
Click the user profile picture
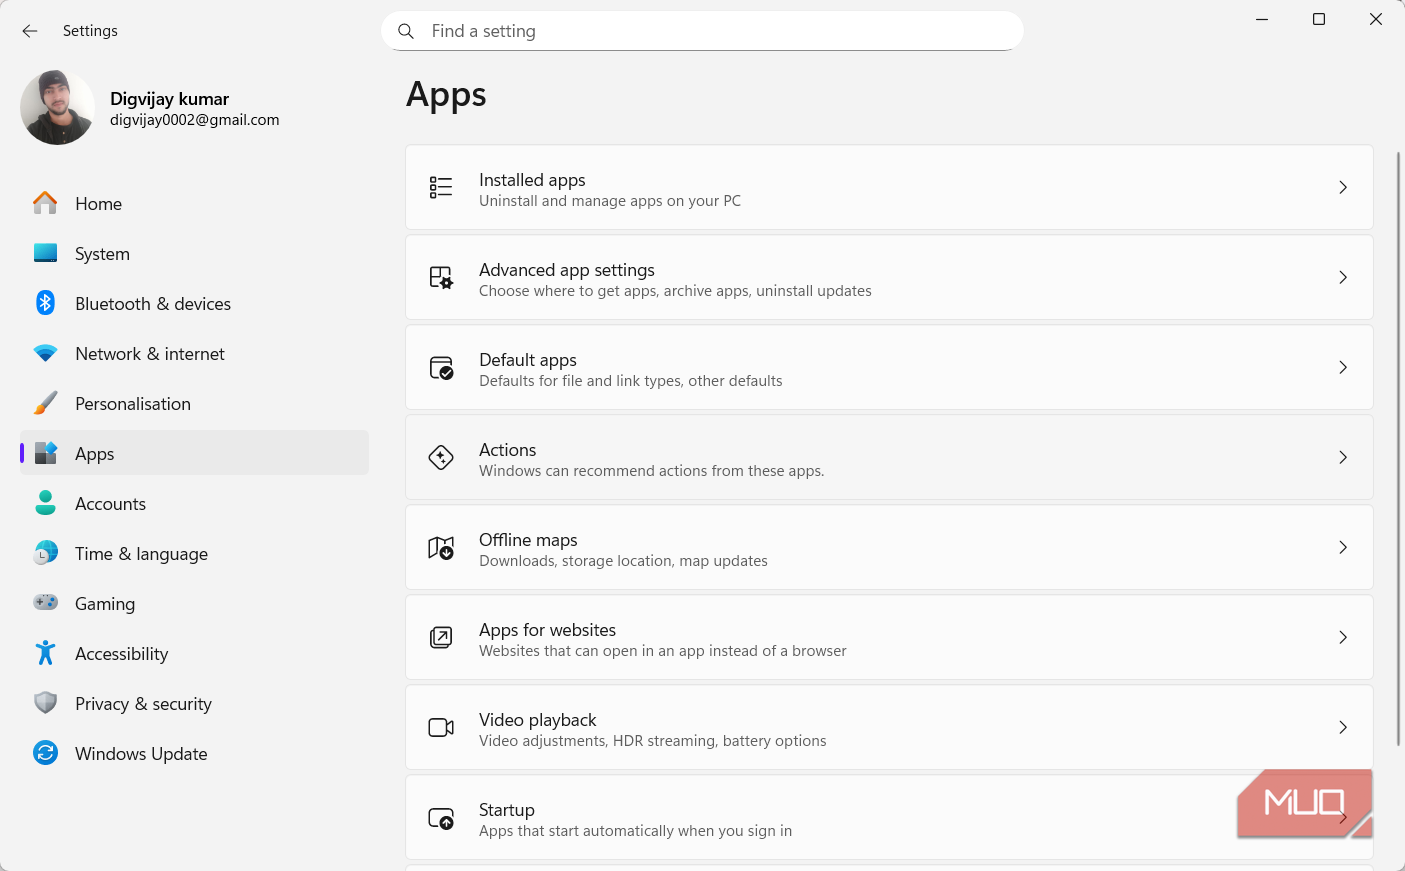click(57, 107)
